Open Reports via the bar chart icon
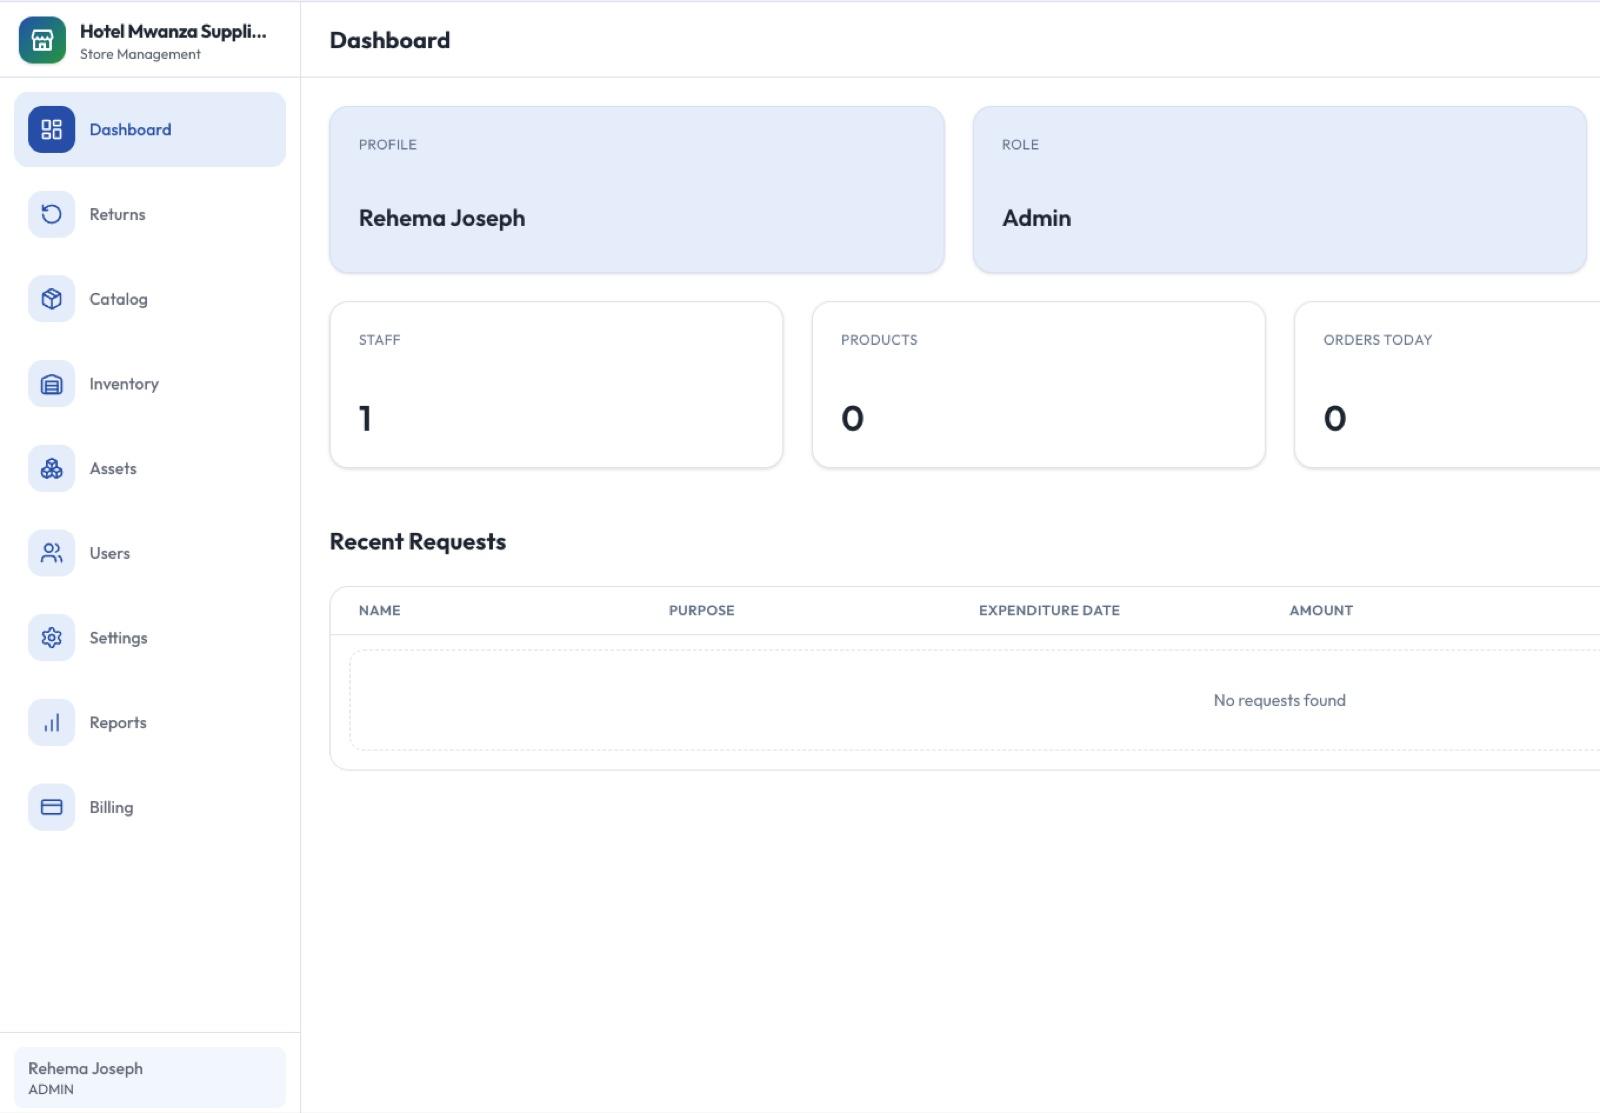The width and height of the screenshot is (1600, 1113). 51,723
